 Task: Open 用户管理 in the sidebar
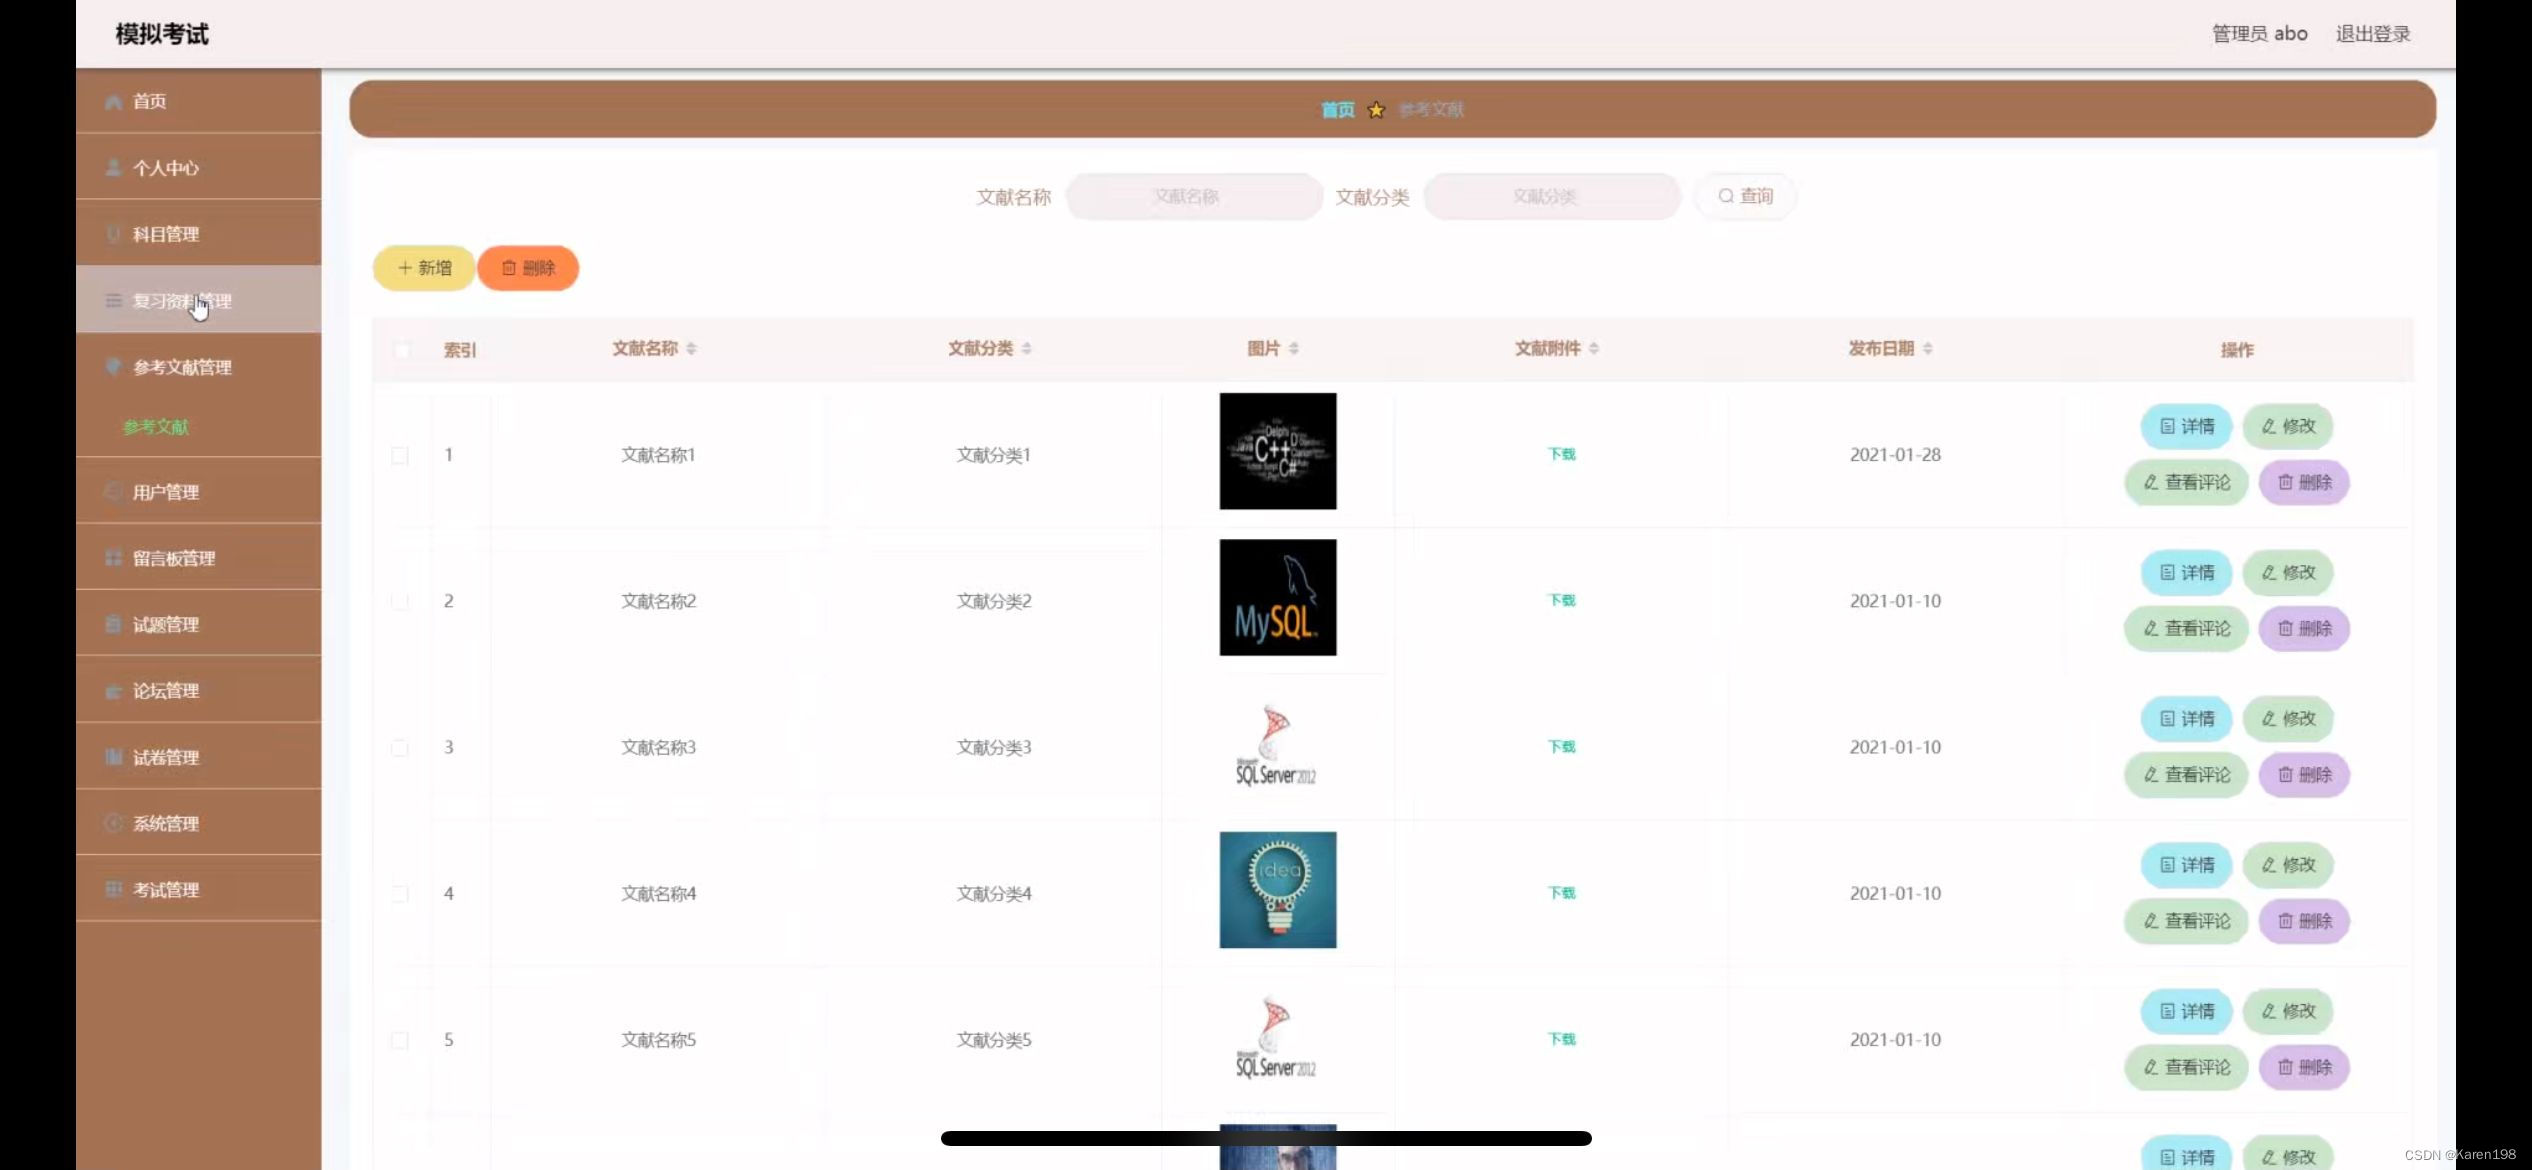198,491
